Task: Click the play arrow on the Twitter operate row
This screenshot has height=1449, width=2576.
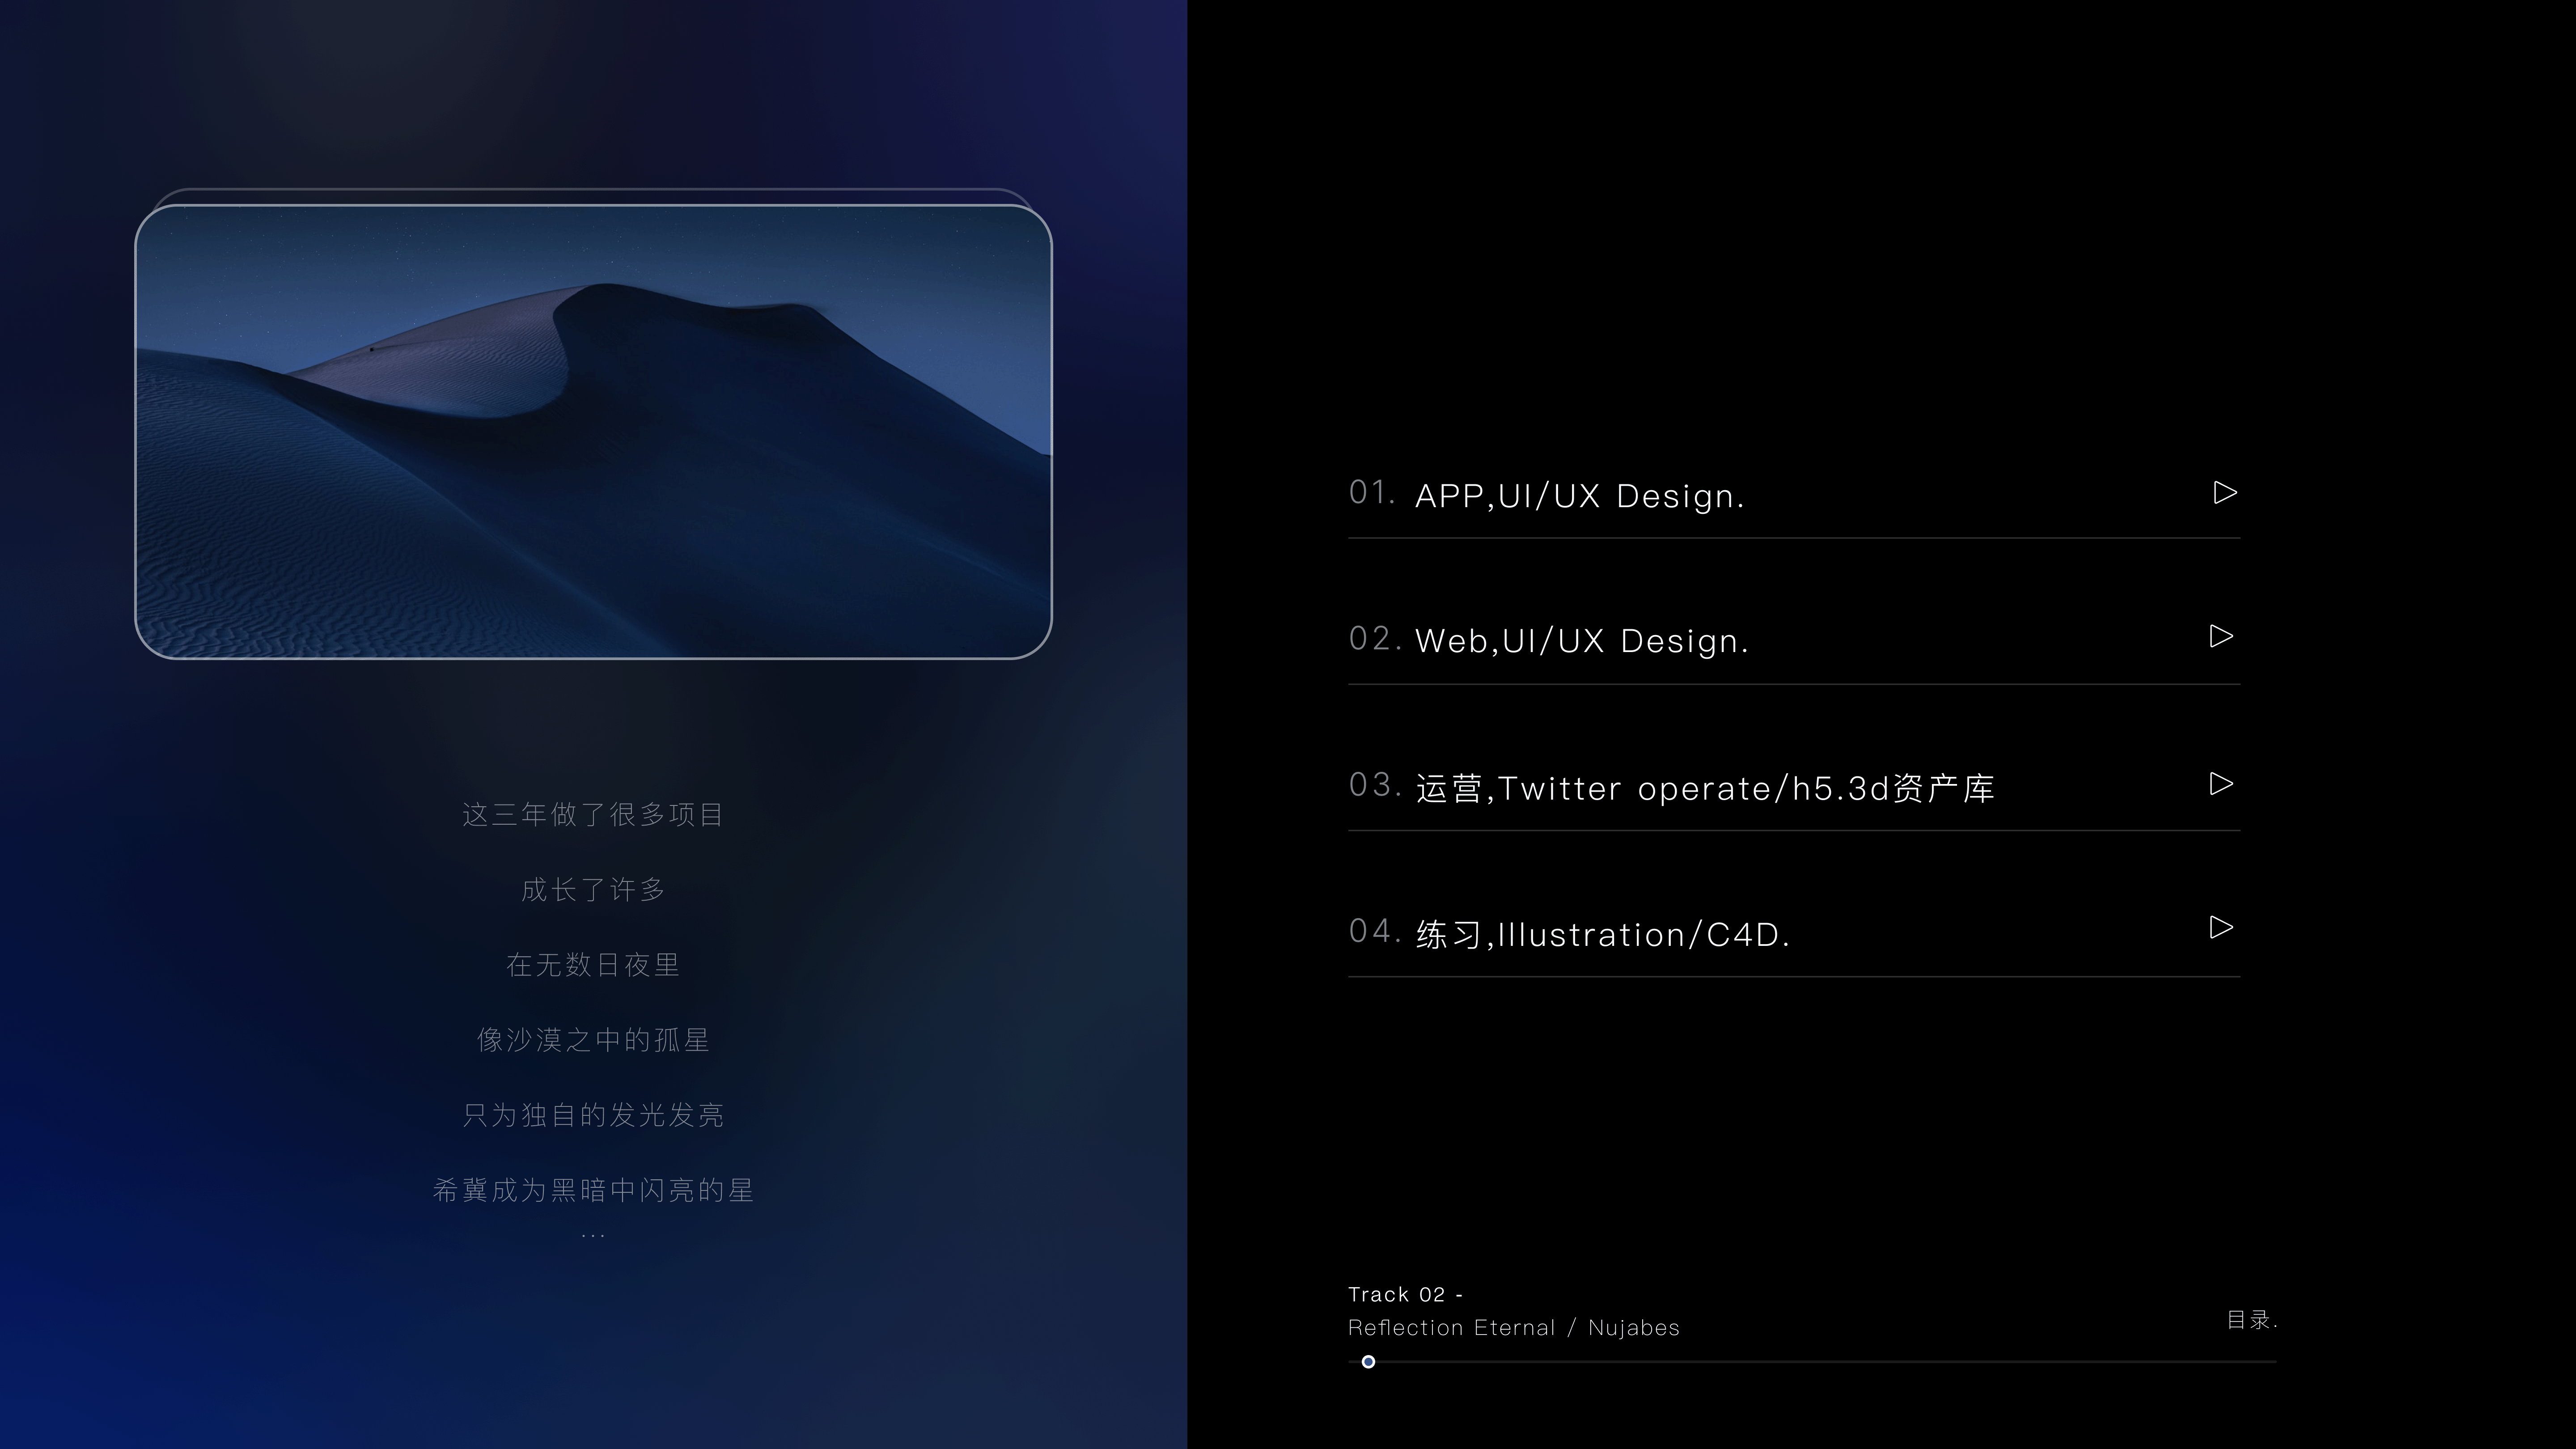Action: tap(2221, 783)
